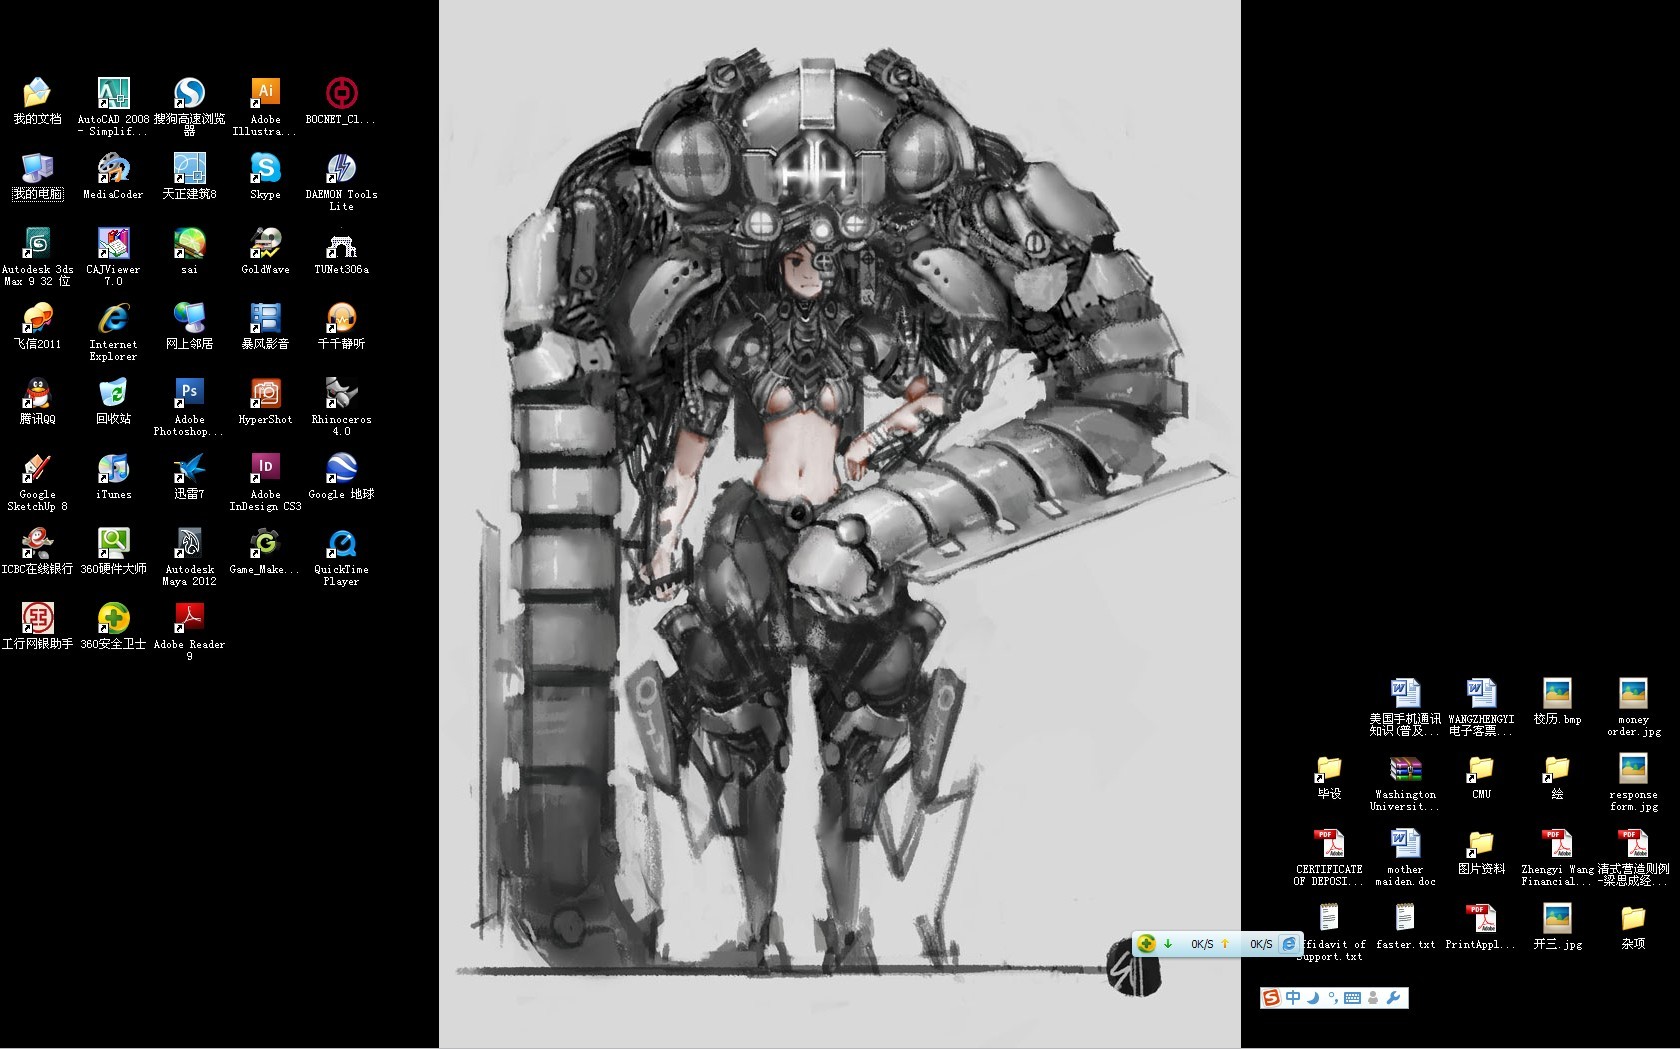Image resolution: width=1680 pixels, height=1050 pixels.
Task: Launch Adobe Illustrator from the desktop
Action: click(265, 106)
